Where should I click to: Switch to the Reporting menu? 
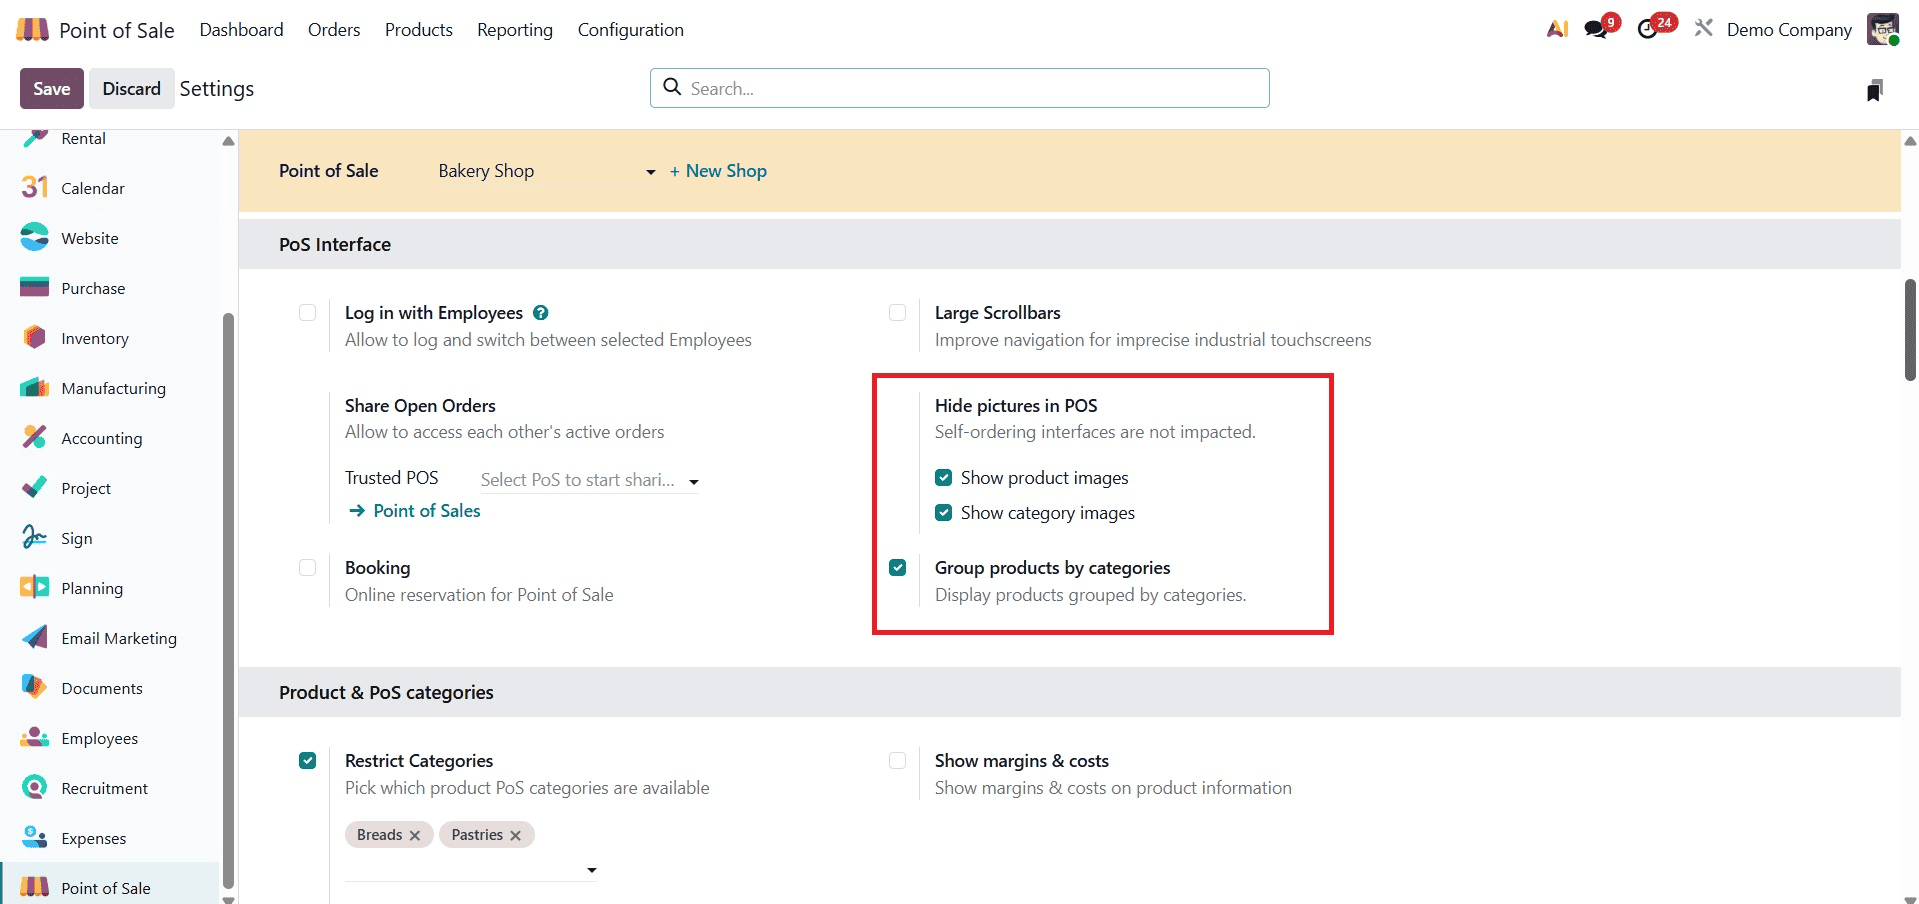[x=514, y=30]
